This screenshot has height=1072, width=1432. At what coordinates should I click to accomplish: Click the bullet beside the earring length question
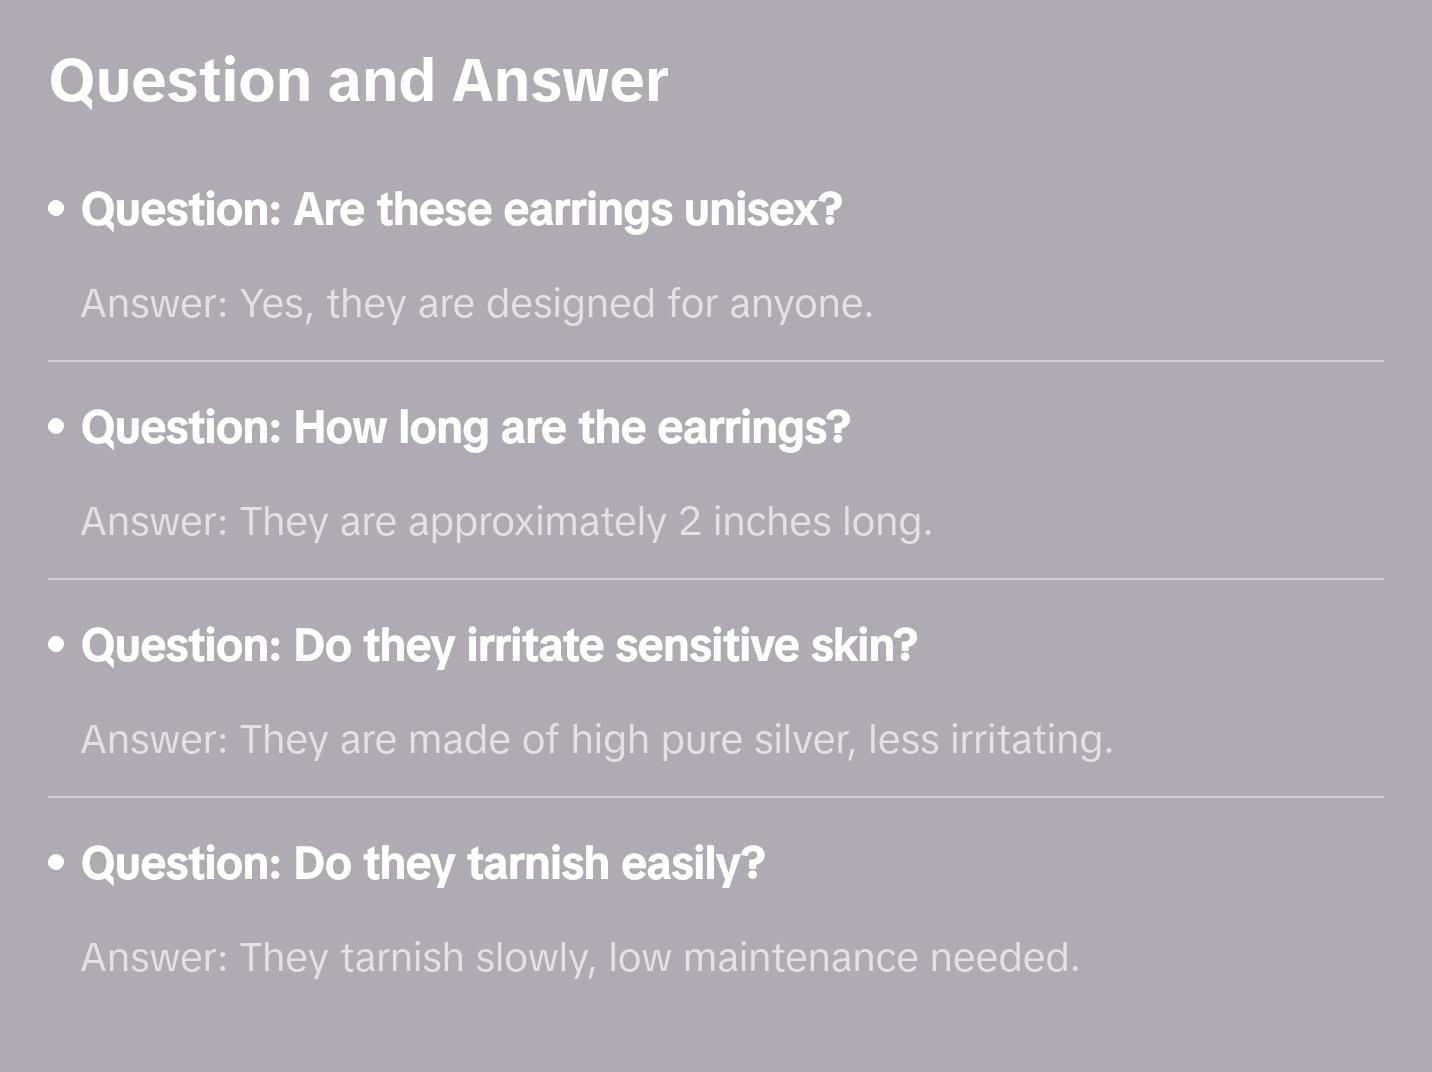coord(57,427)
